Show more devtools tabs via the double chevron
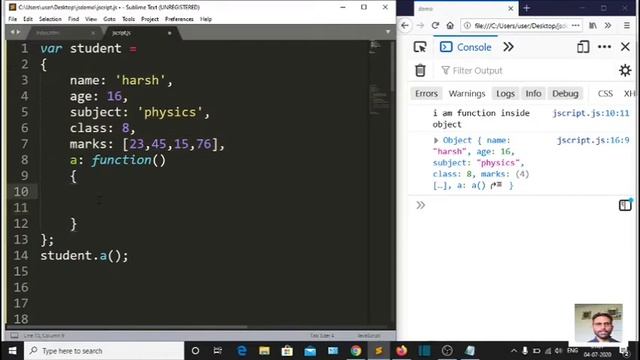 [508, 47]
